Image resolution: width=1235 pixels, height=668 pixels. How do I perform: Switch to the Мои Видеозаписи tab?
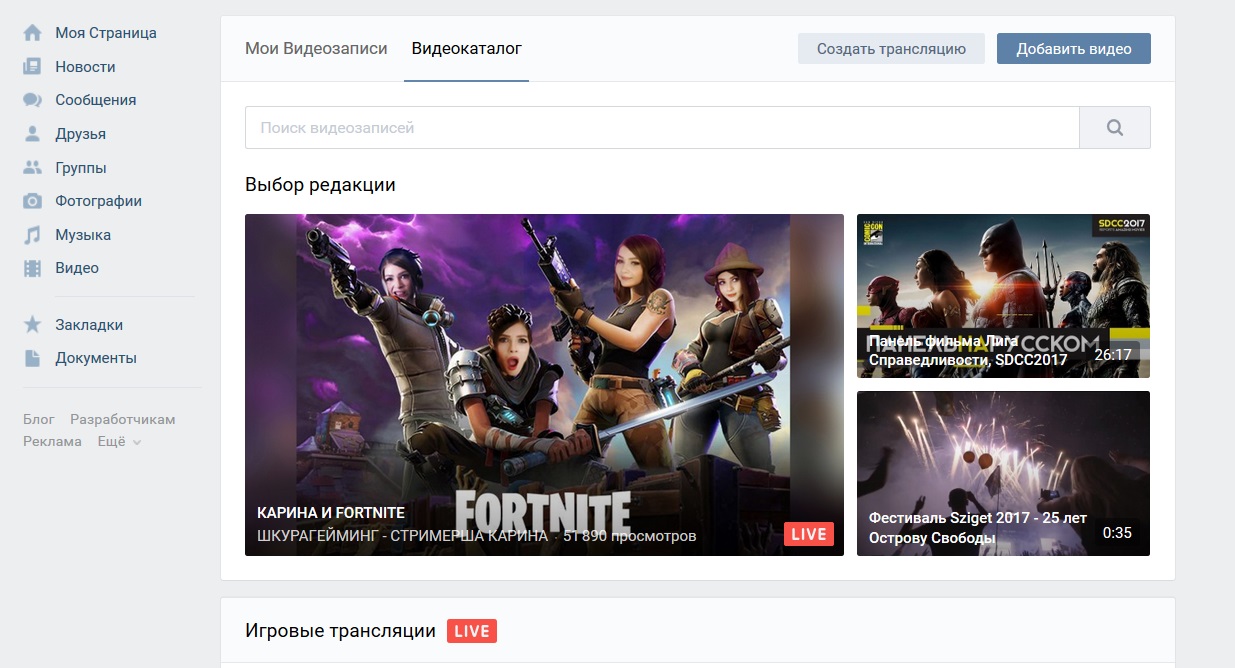(316, 48)
